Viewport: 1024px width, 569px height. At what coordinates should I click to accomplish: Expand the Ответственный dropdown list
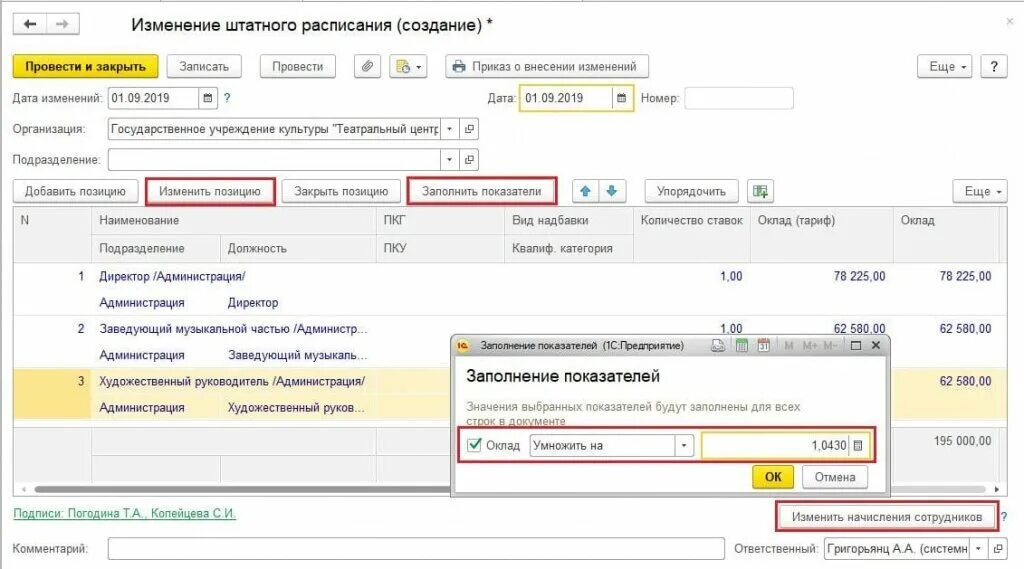point(978,549)
